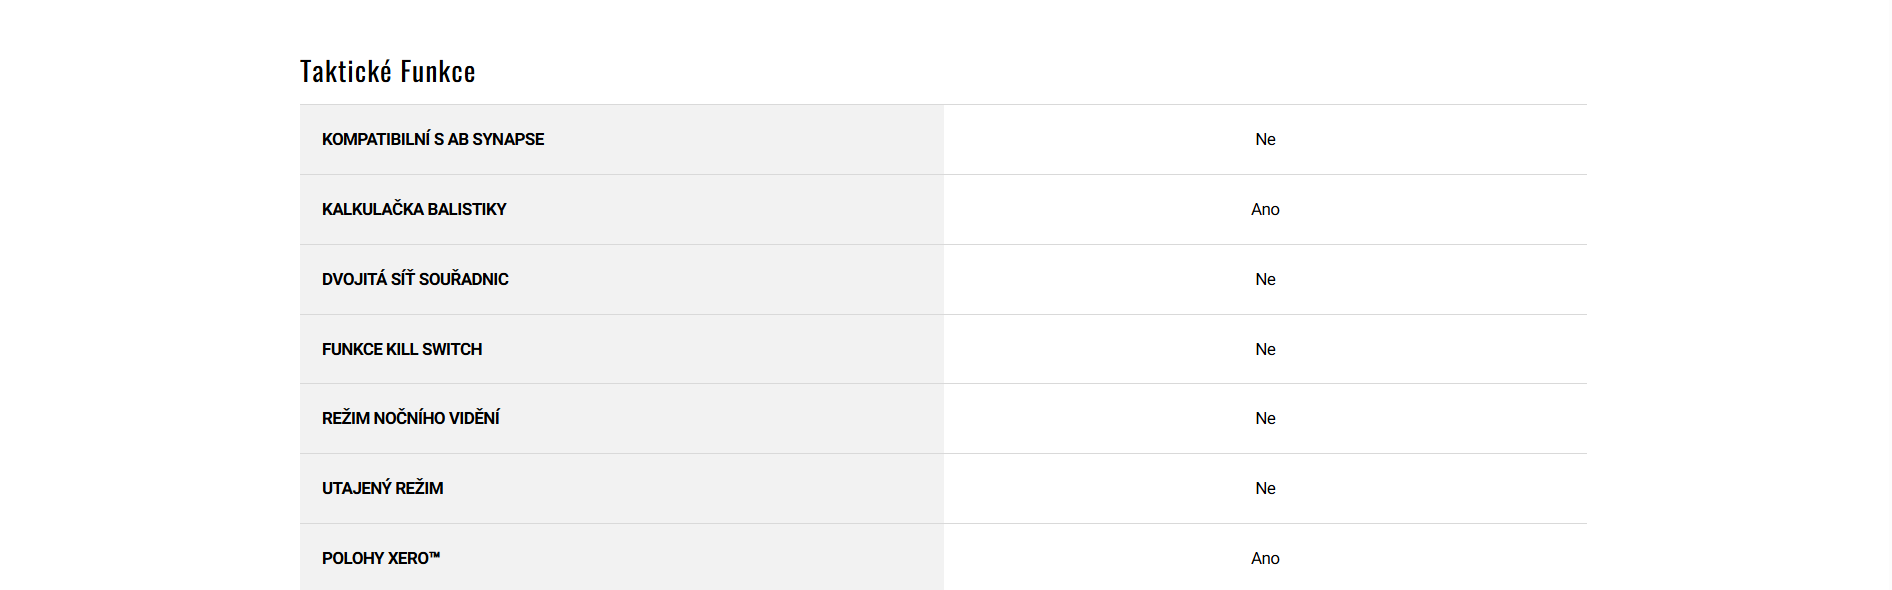
Task: Select the Ne value for Režim nočního vidění
Action: (x=1265, y=419)
